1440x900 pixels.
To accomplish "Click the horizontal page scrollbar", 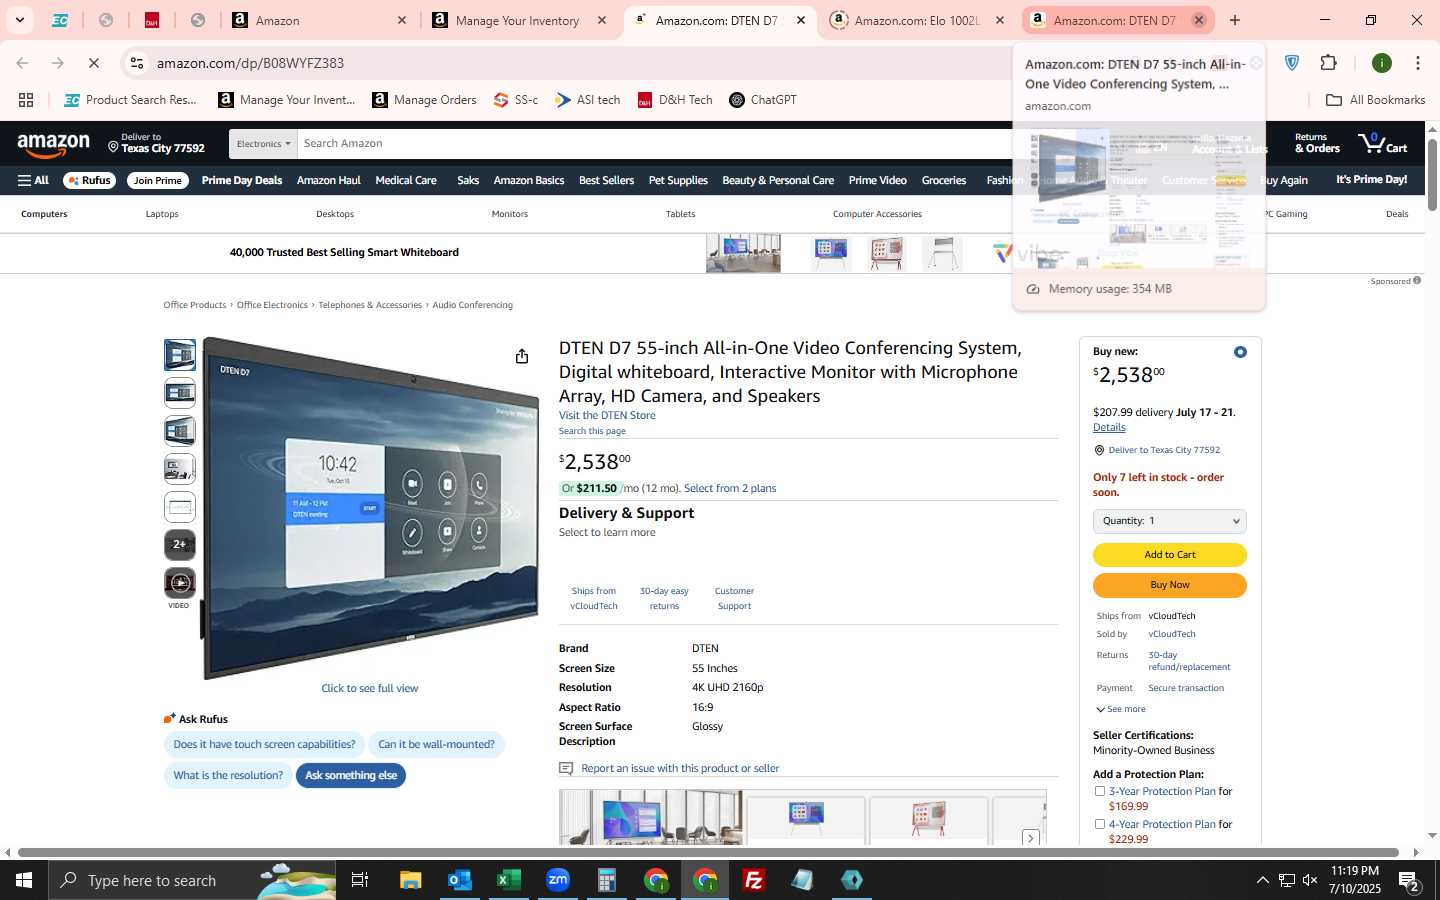I will pos(708,852).
